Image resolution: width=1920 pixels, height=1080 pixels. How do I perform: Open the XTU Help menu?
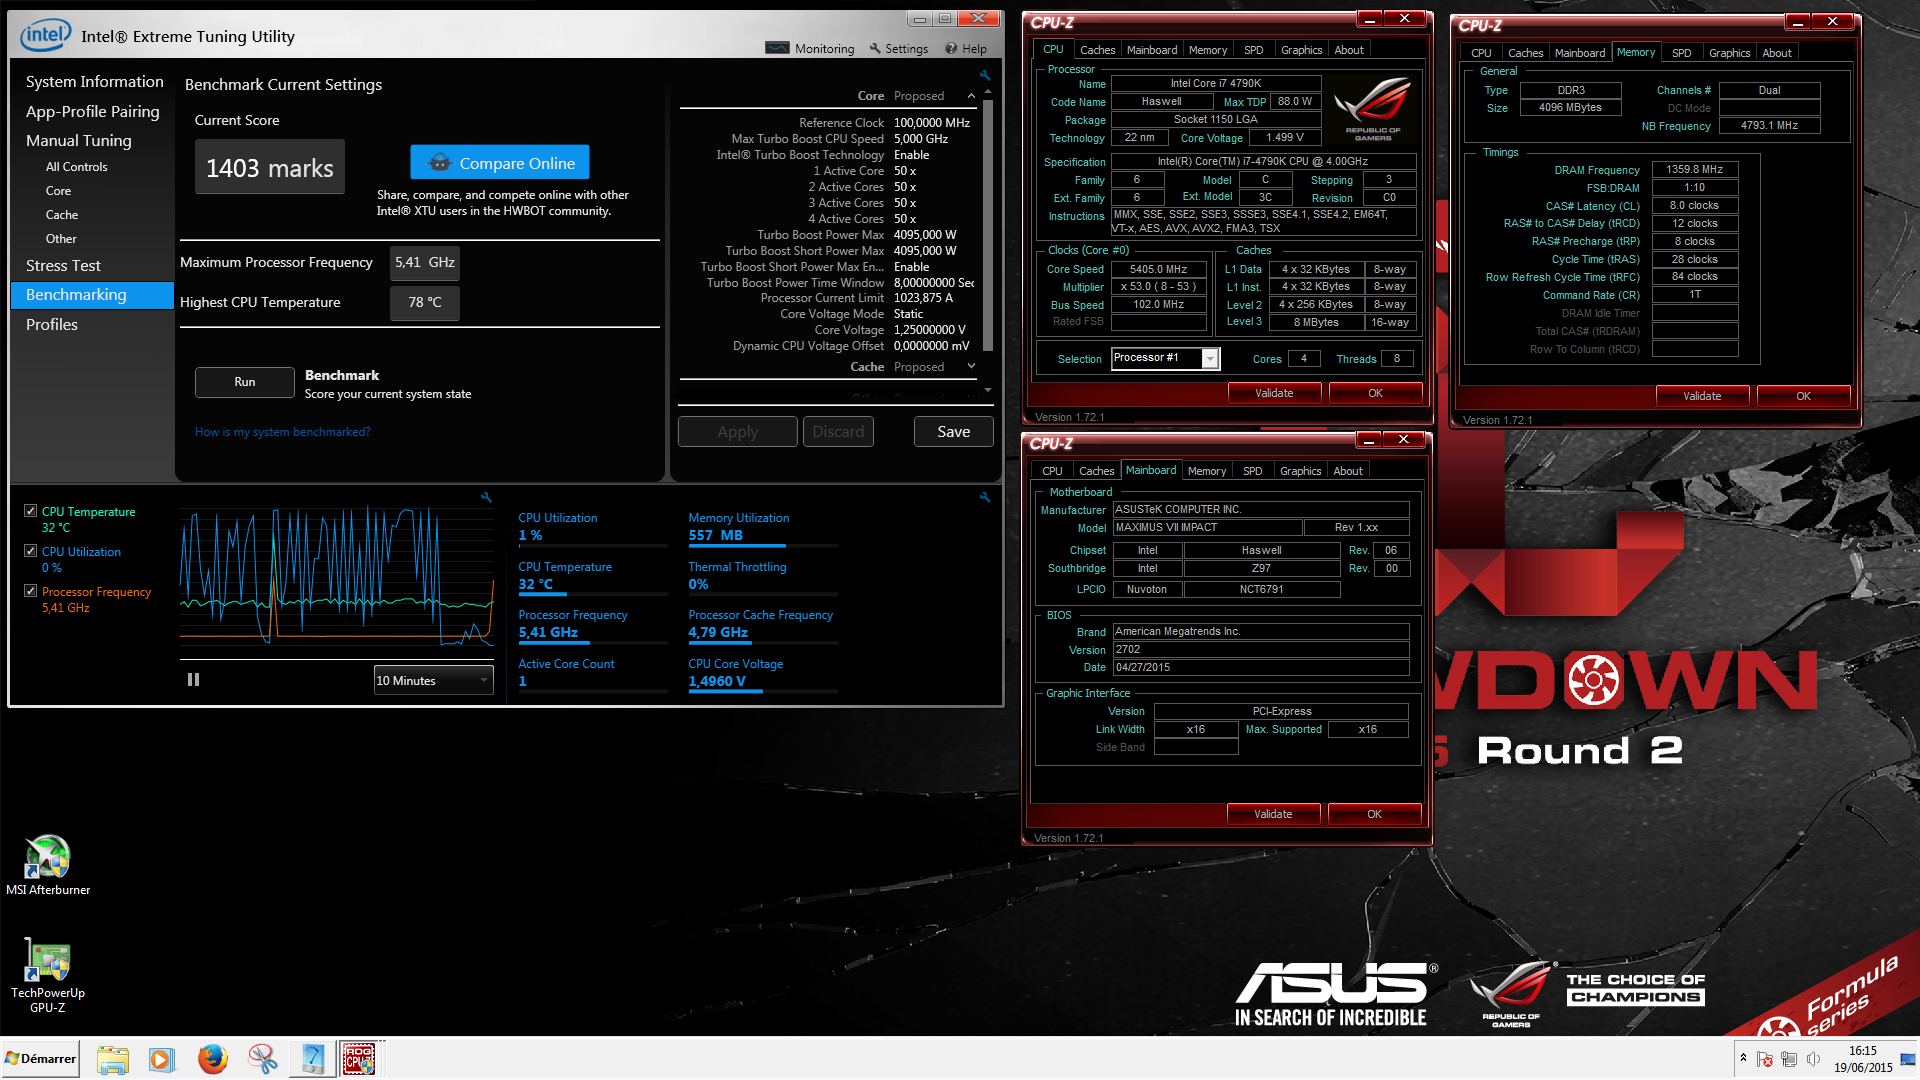click(x=966, y=48)
